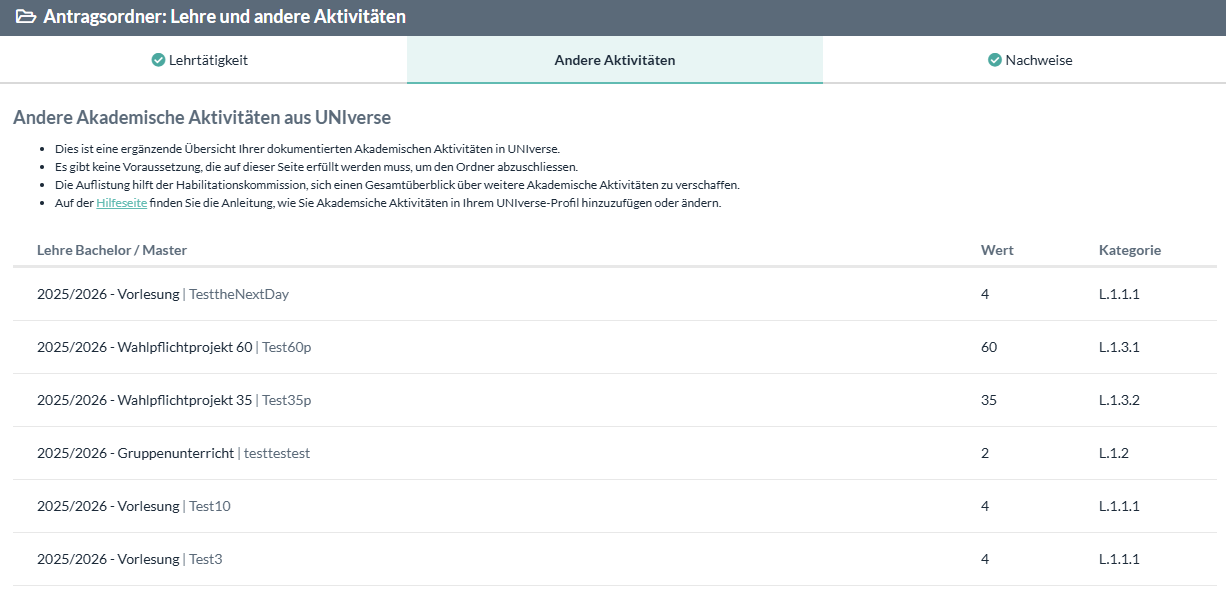Viewport: 1226px width, 590px height.
Task: Choose the Gruppenunterricht testtestest entry
Action: (x=173, y=453)
